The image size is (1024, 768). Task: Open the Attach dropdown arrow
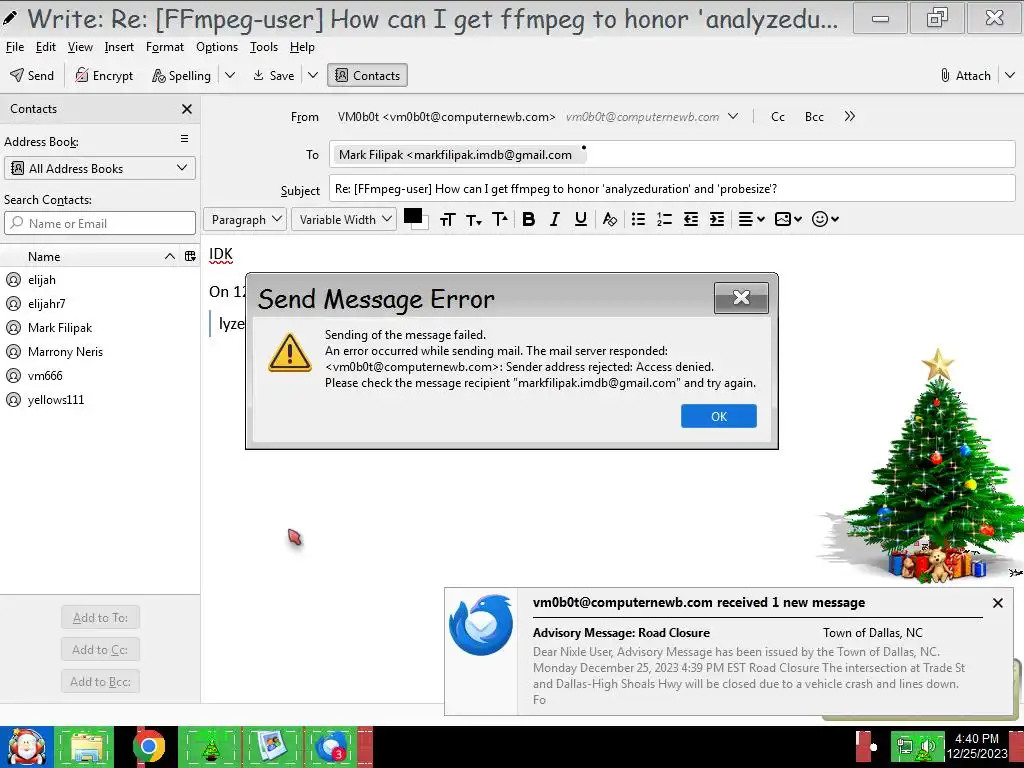tap(1010, 76)
